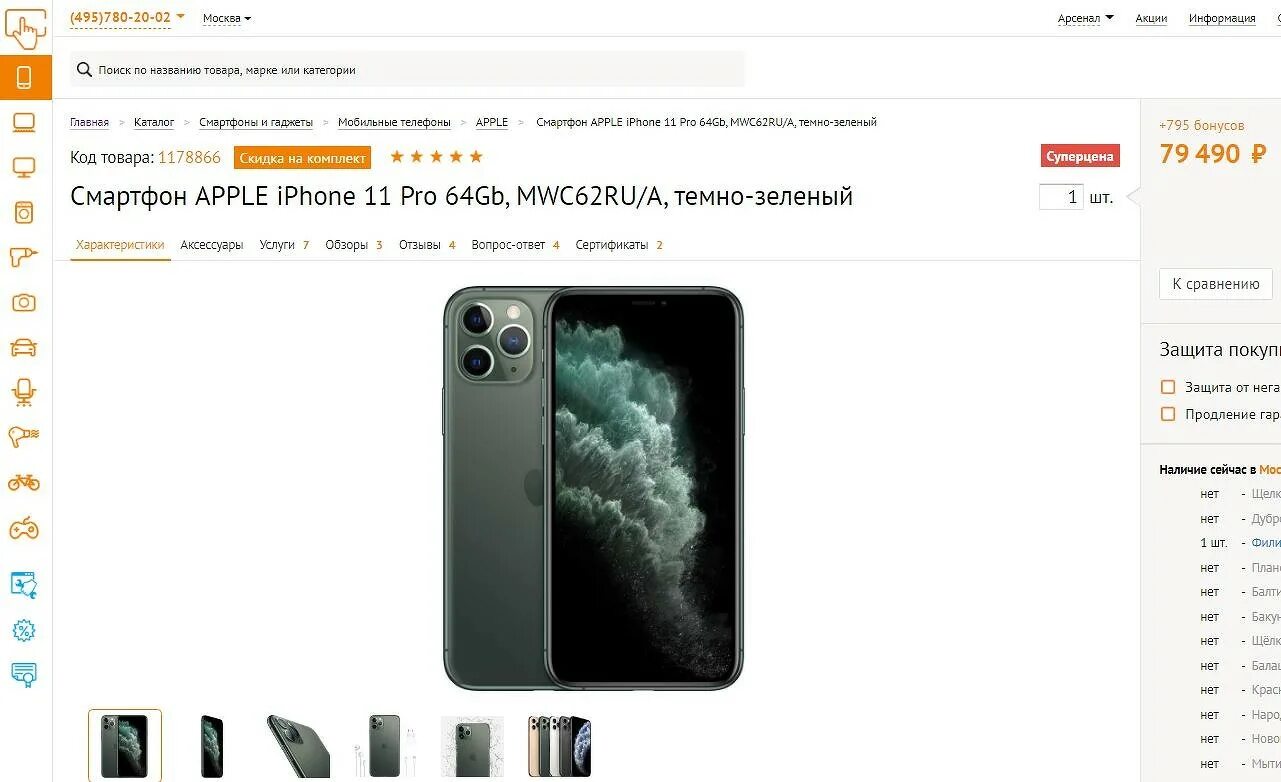Open the Москва city selector
1281x782 pixels.
[x=227, y=18]
